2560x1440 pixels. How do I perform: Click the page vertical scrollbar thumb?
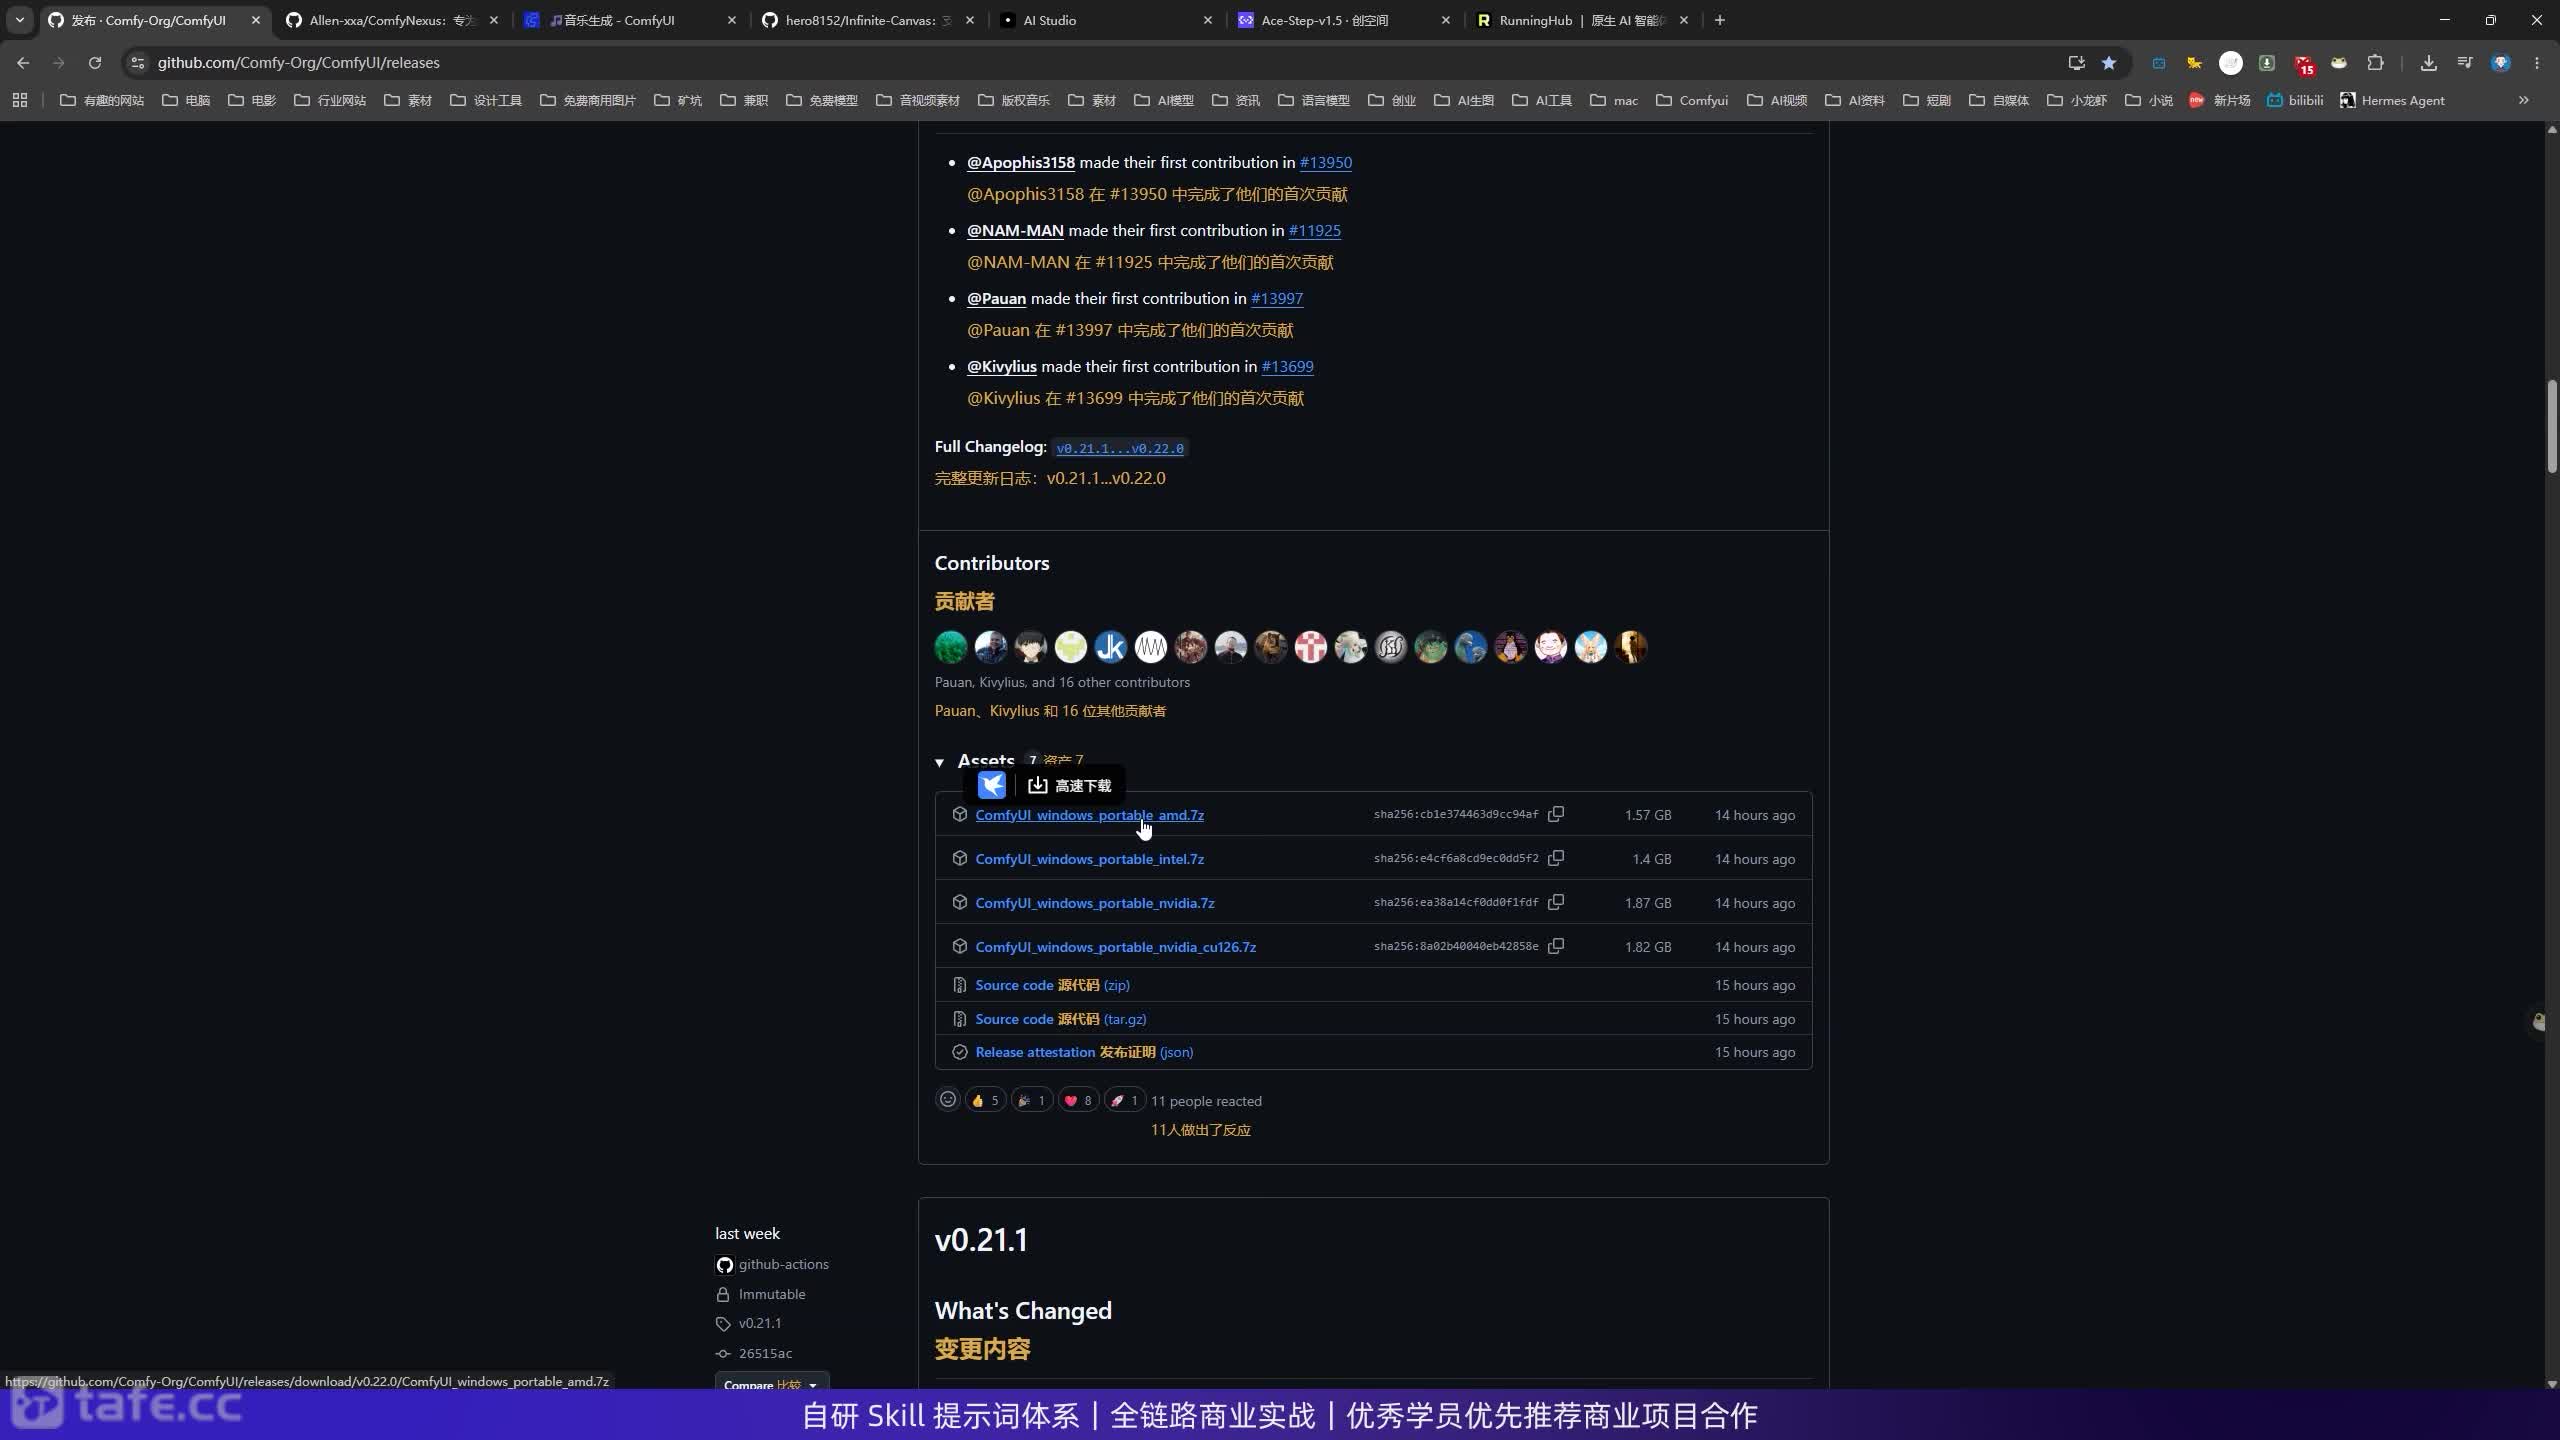(x=2552, y=425)
